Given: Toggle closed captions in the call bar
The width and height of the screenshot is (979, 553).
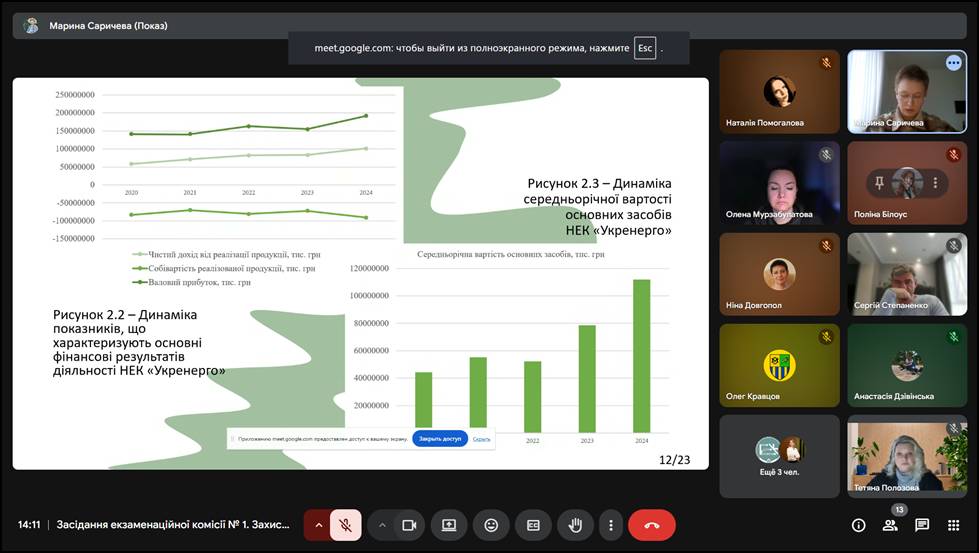Looking at the screenshot, I should (x=533, y=525).
